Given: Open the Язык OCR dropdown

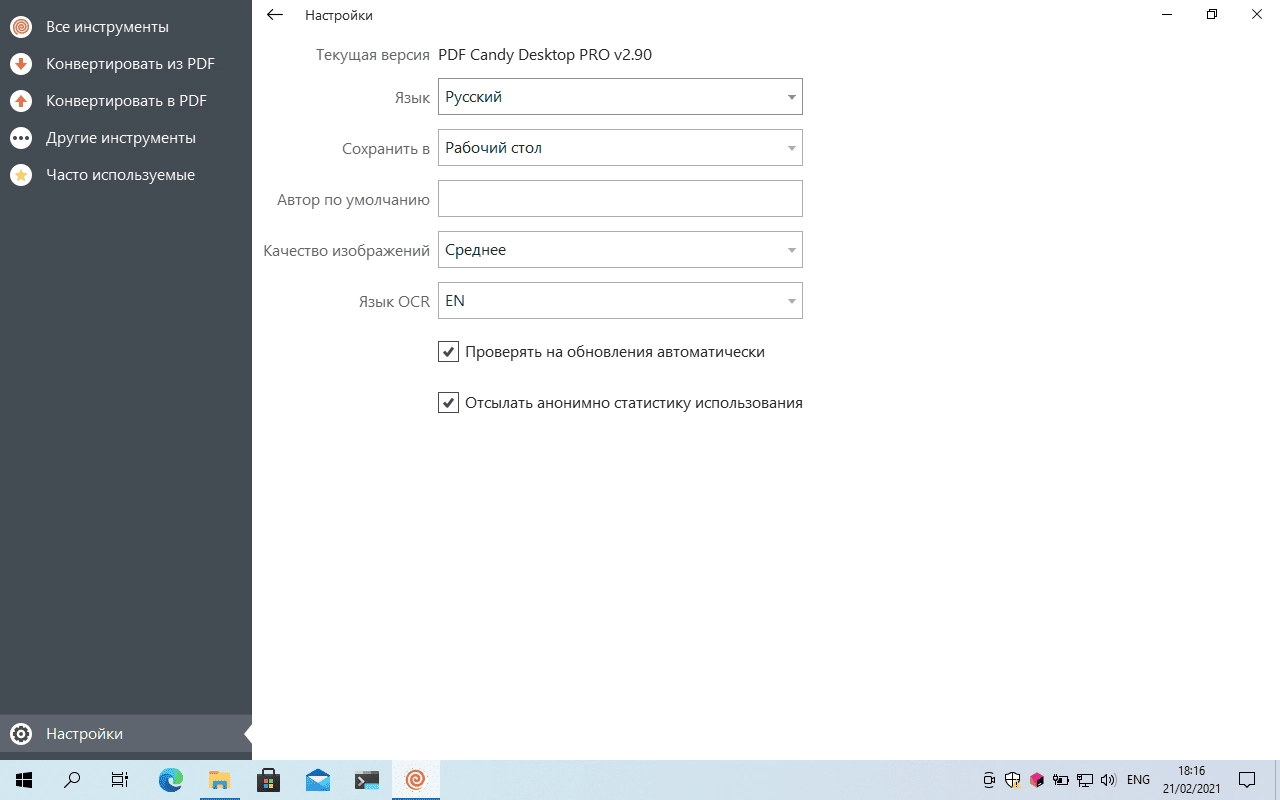Looking at the screenshot, I should (620, 301).
